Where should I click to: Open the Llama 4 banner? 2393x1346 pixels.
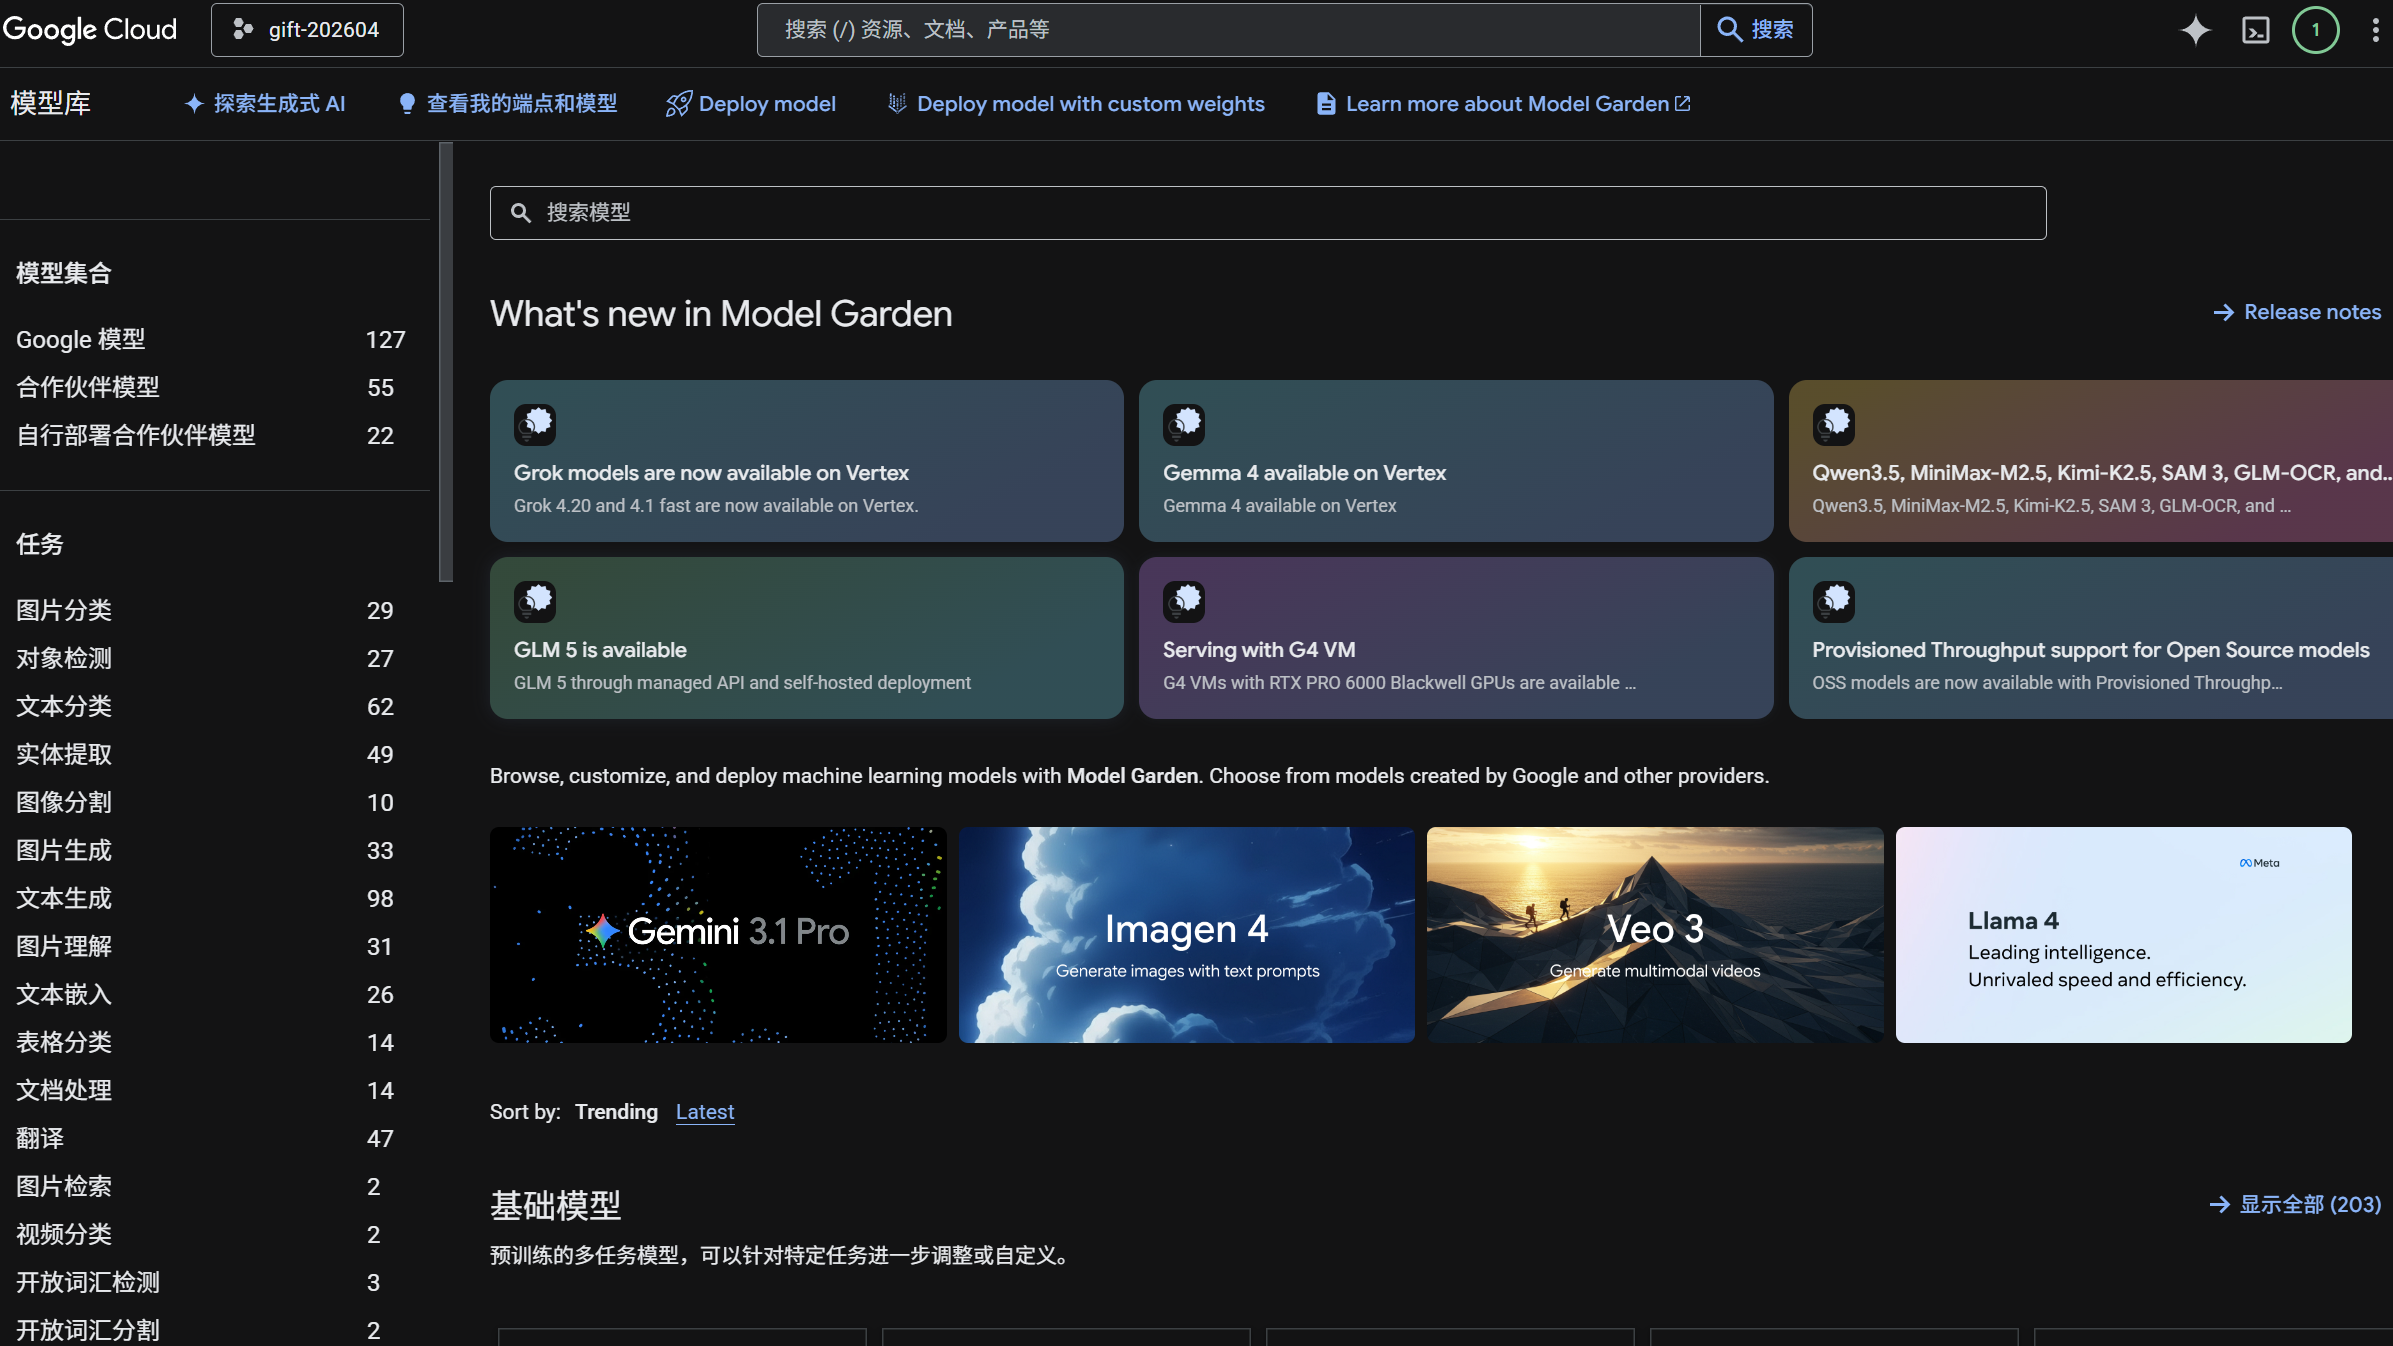[2124, 935]
